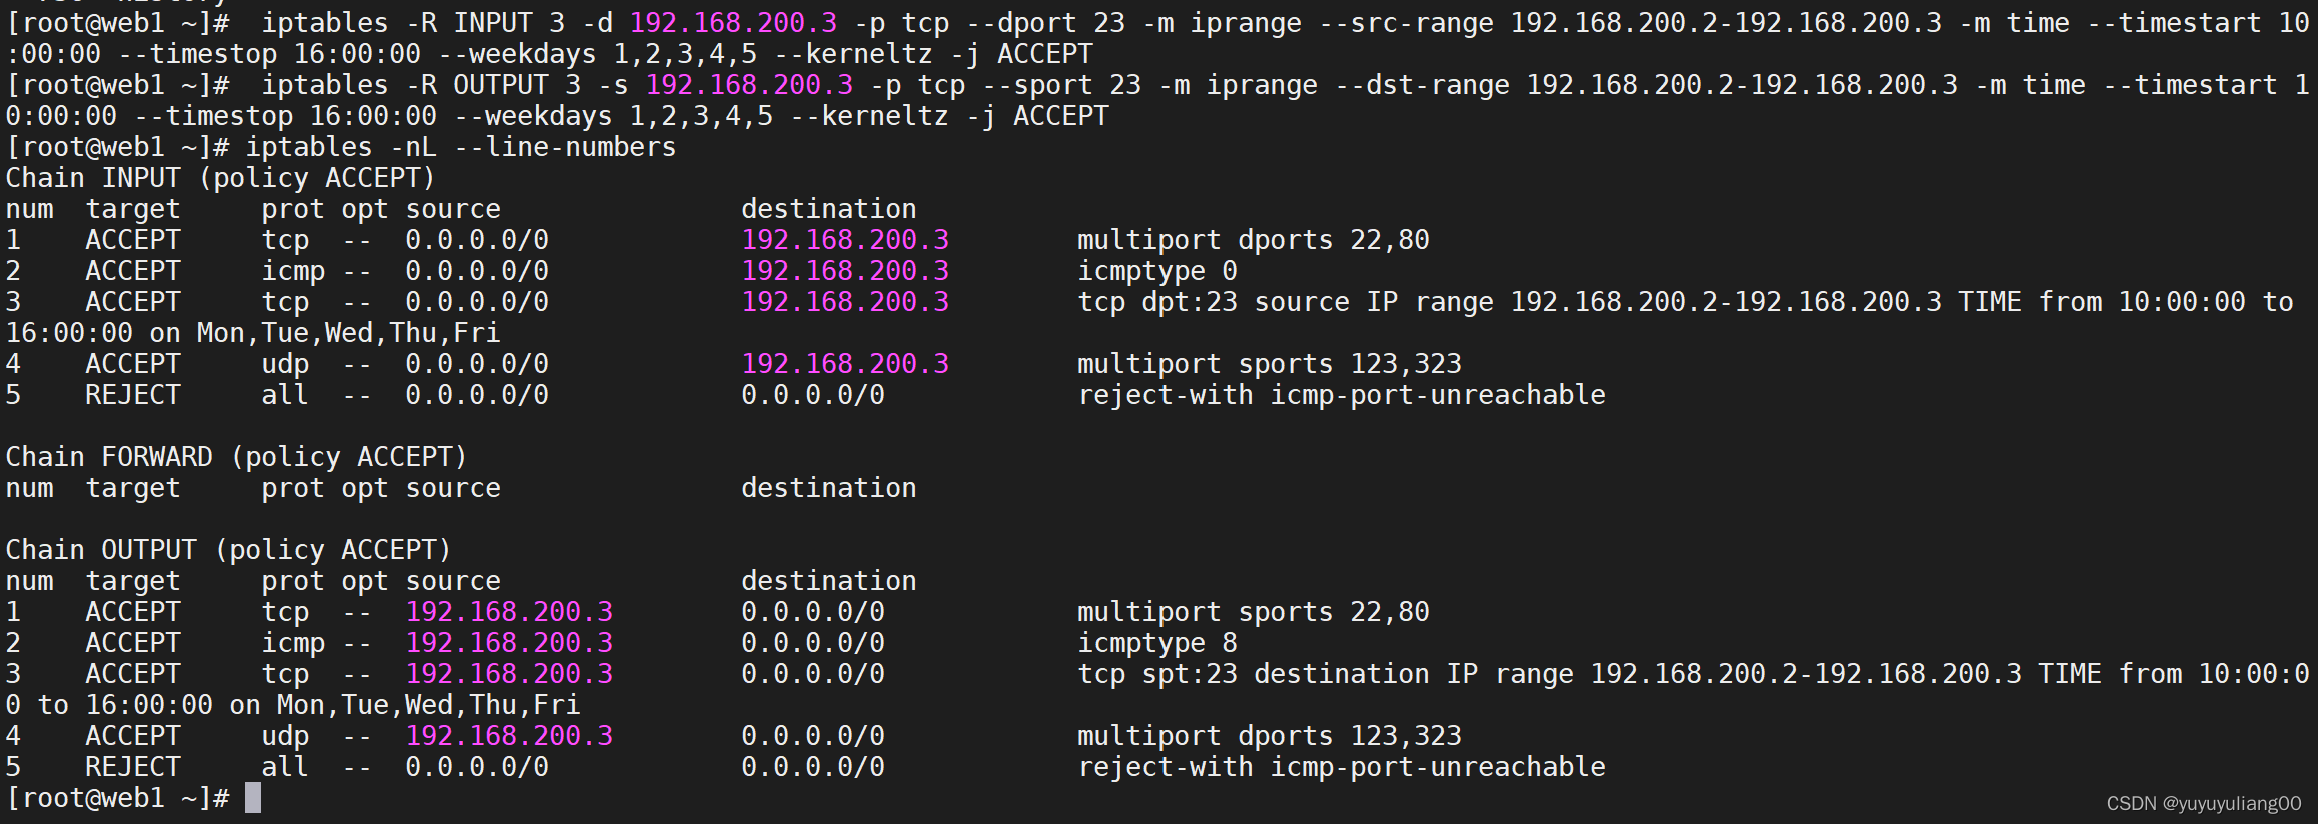Click 'reject-with icmp-port-unreachable' in OUTPUT rule 5
Image resolution: width=2318 pixels, height=824 pixels.
(1341, 767)
